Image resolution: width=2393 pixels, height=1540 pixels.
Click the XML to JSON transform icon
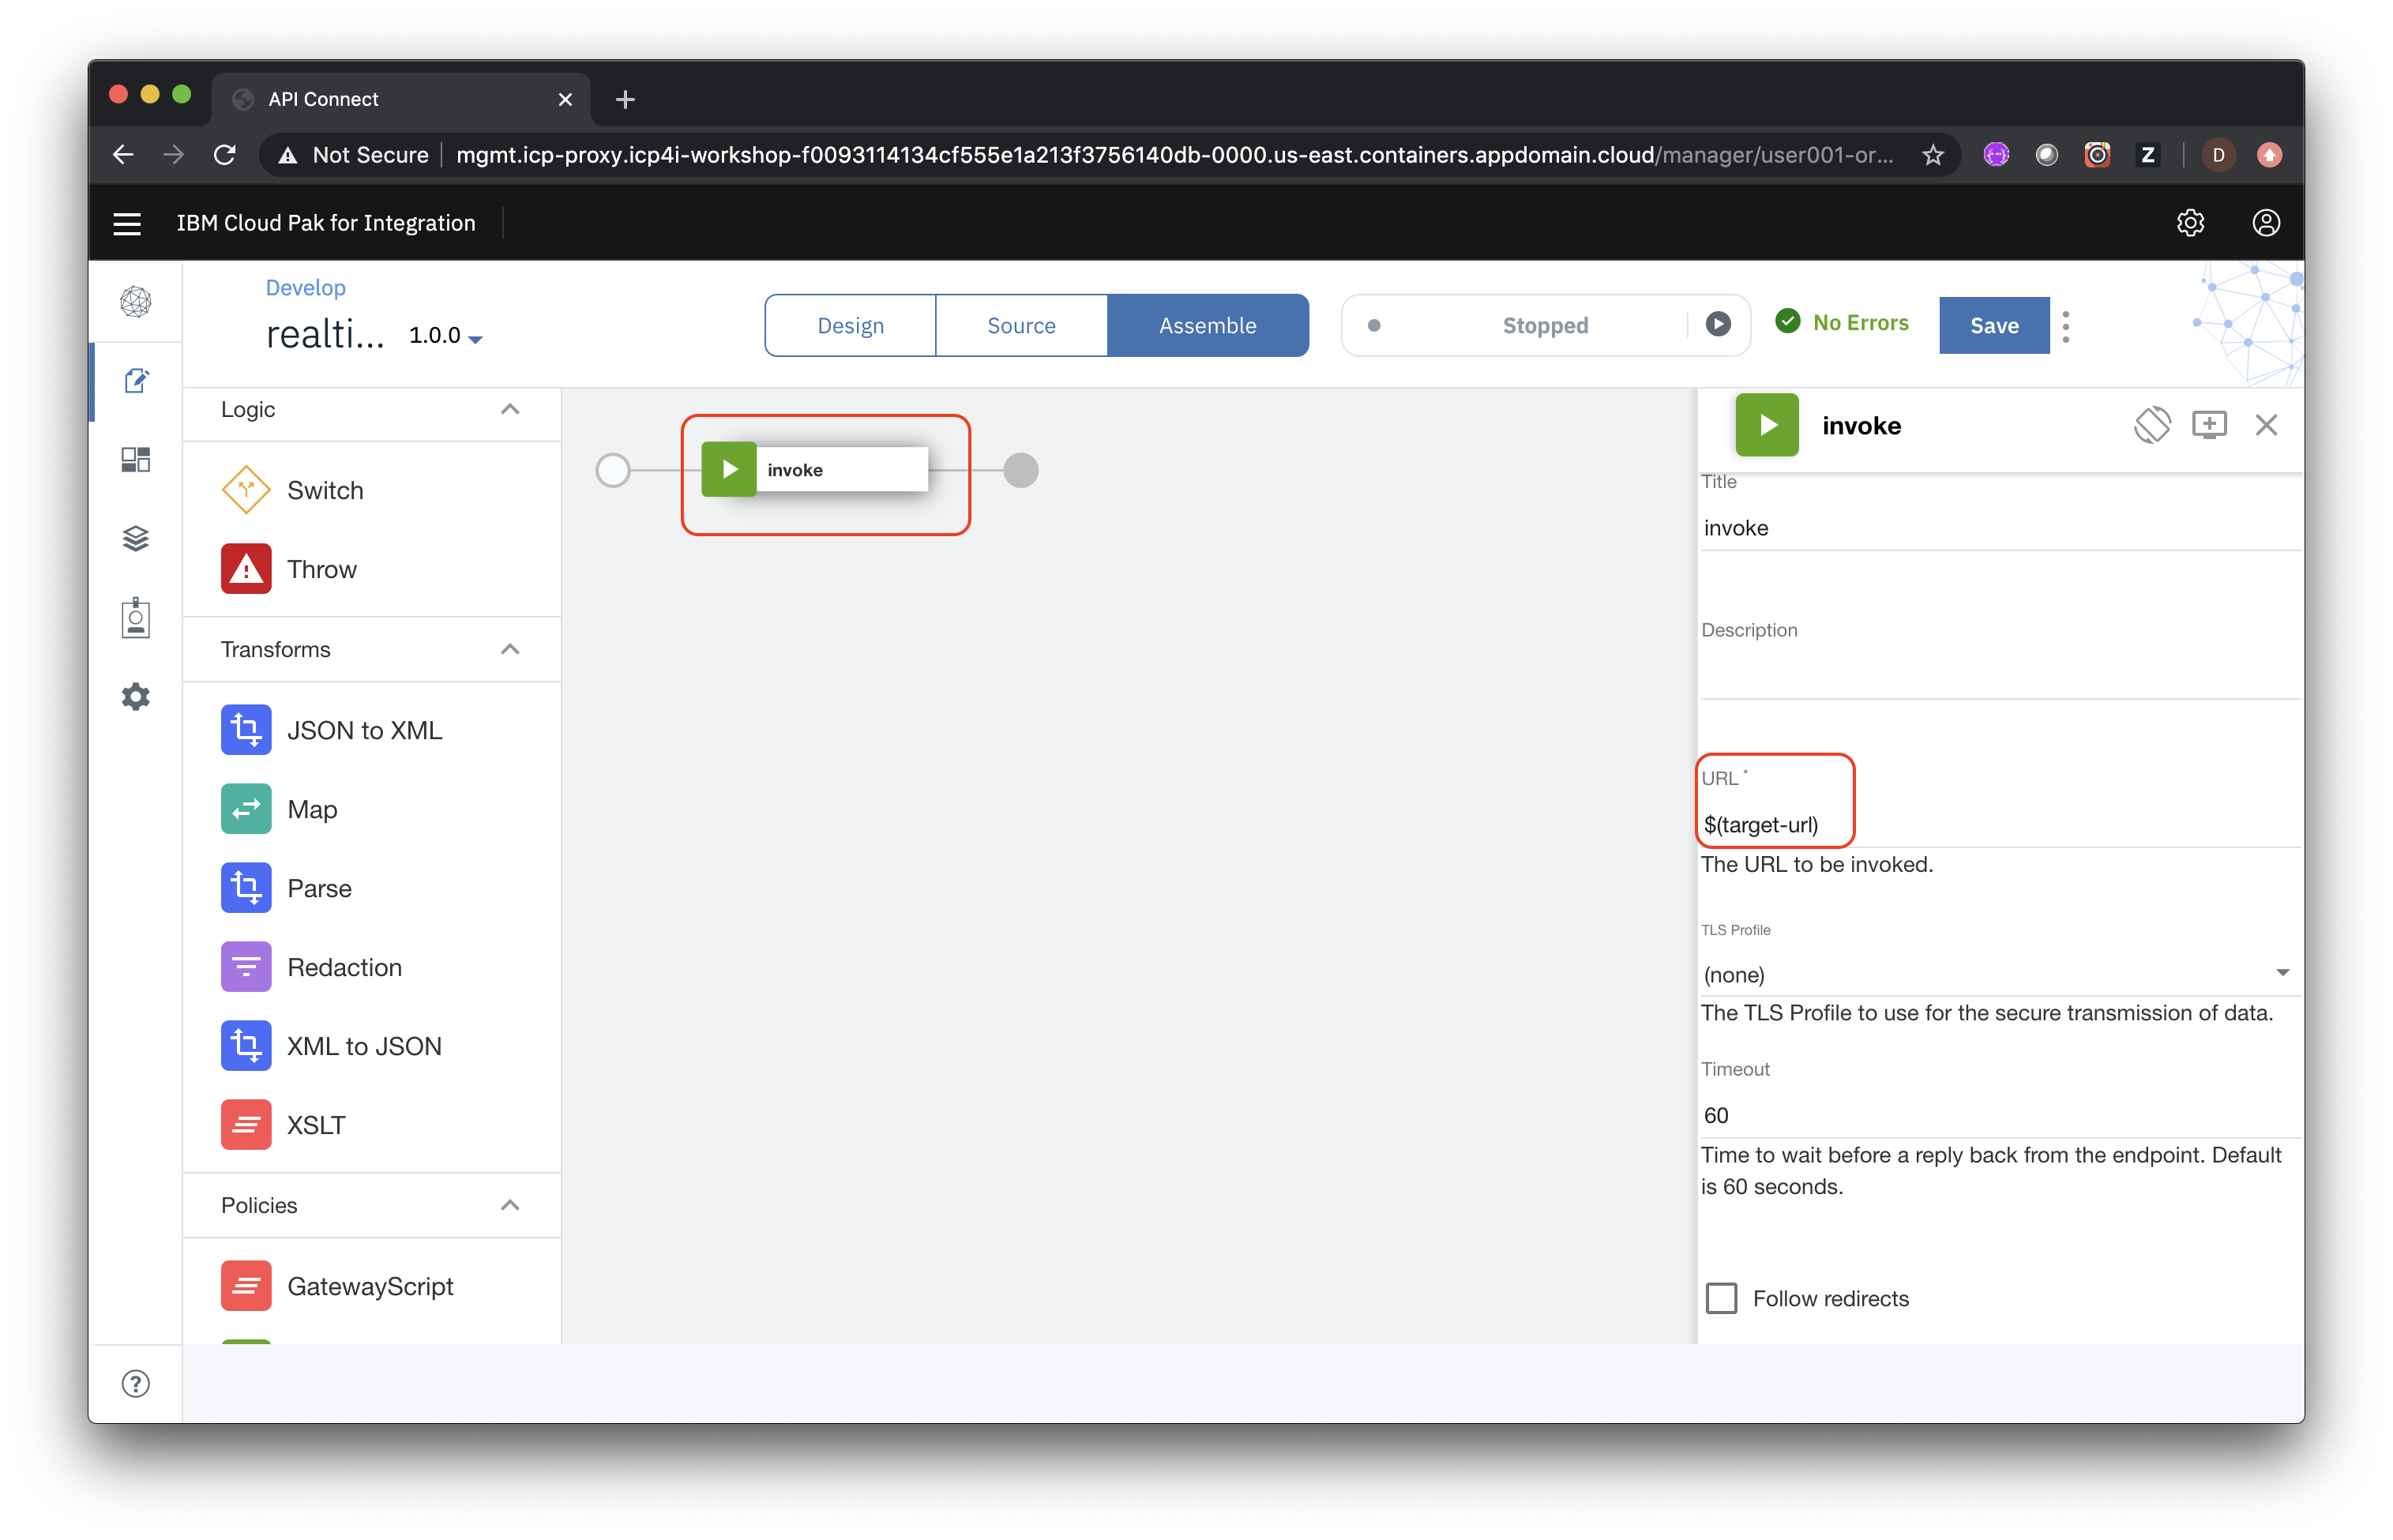tap(244, 1046)
